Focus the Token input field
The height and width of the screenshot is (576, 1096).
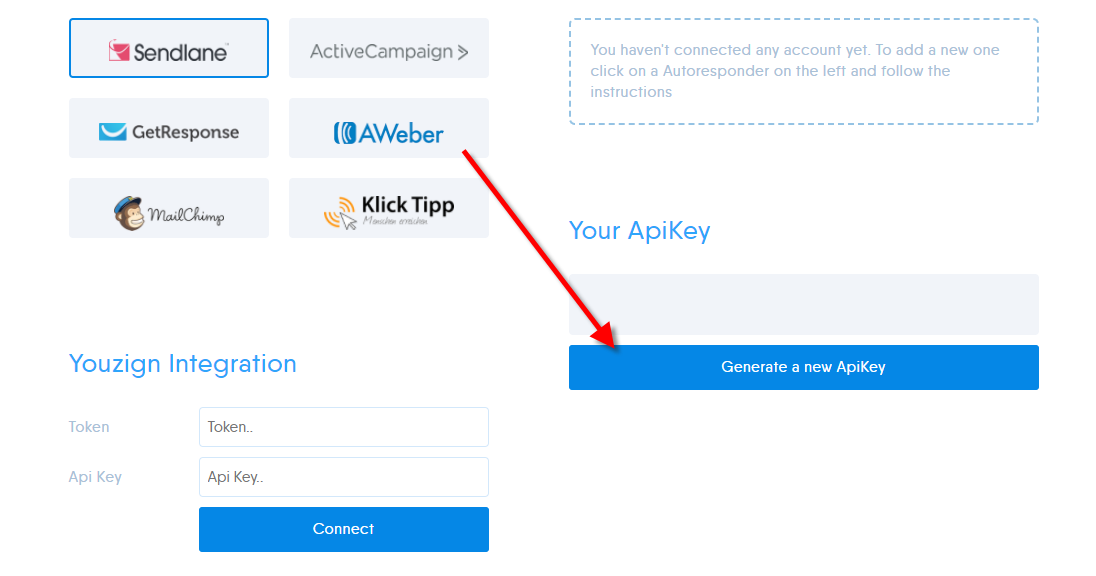[x=344, y=427]
